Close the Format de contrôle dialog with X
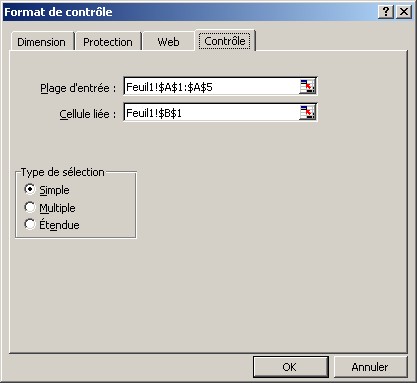This screenshot has width=417, height=383. tap(404, 12)
